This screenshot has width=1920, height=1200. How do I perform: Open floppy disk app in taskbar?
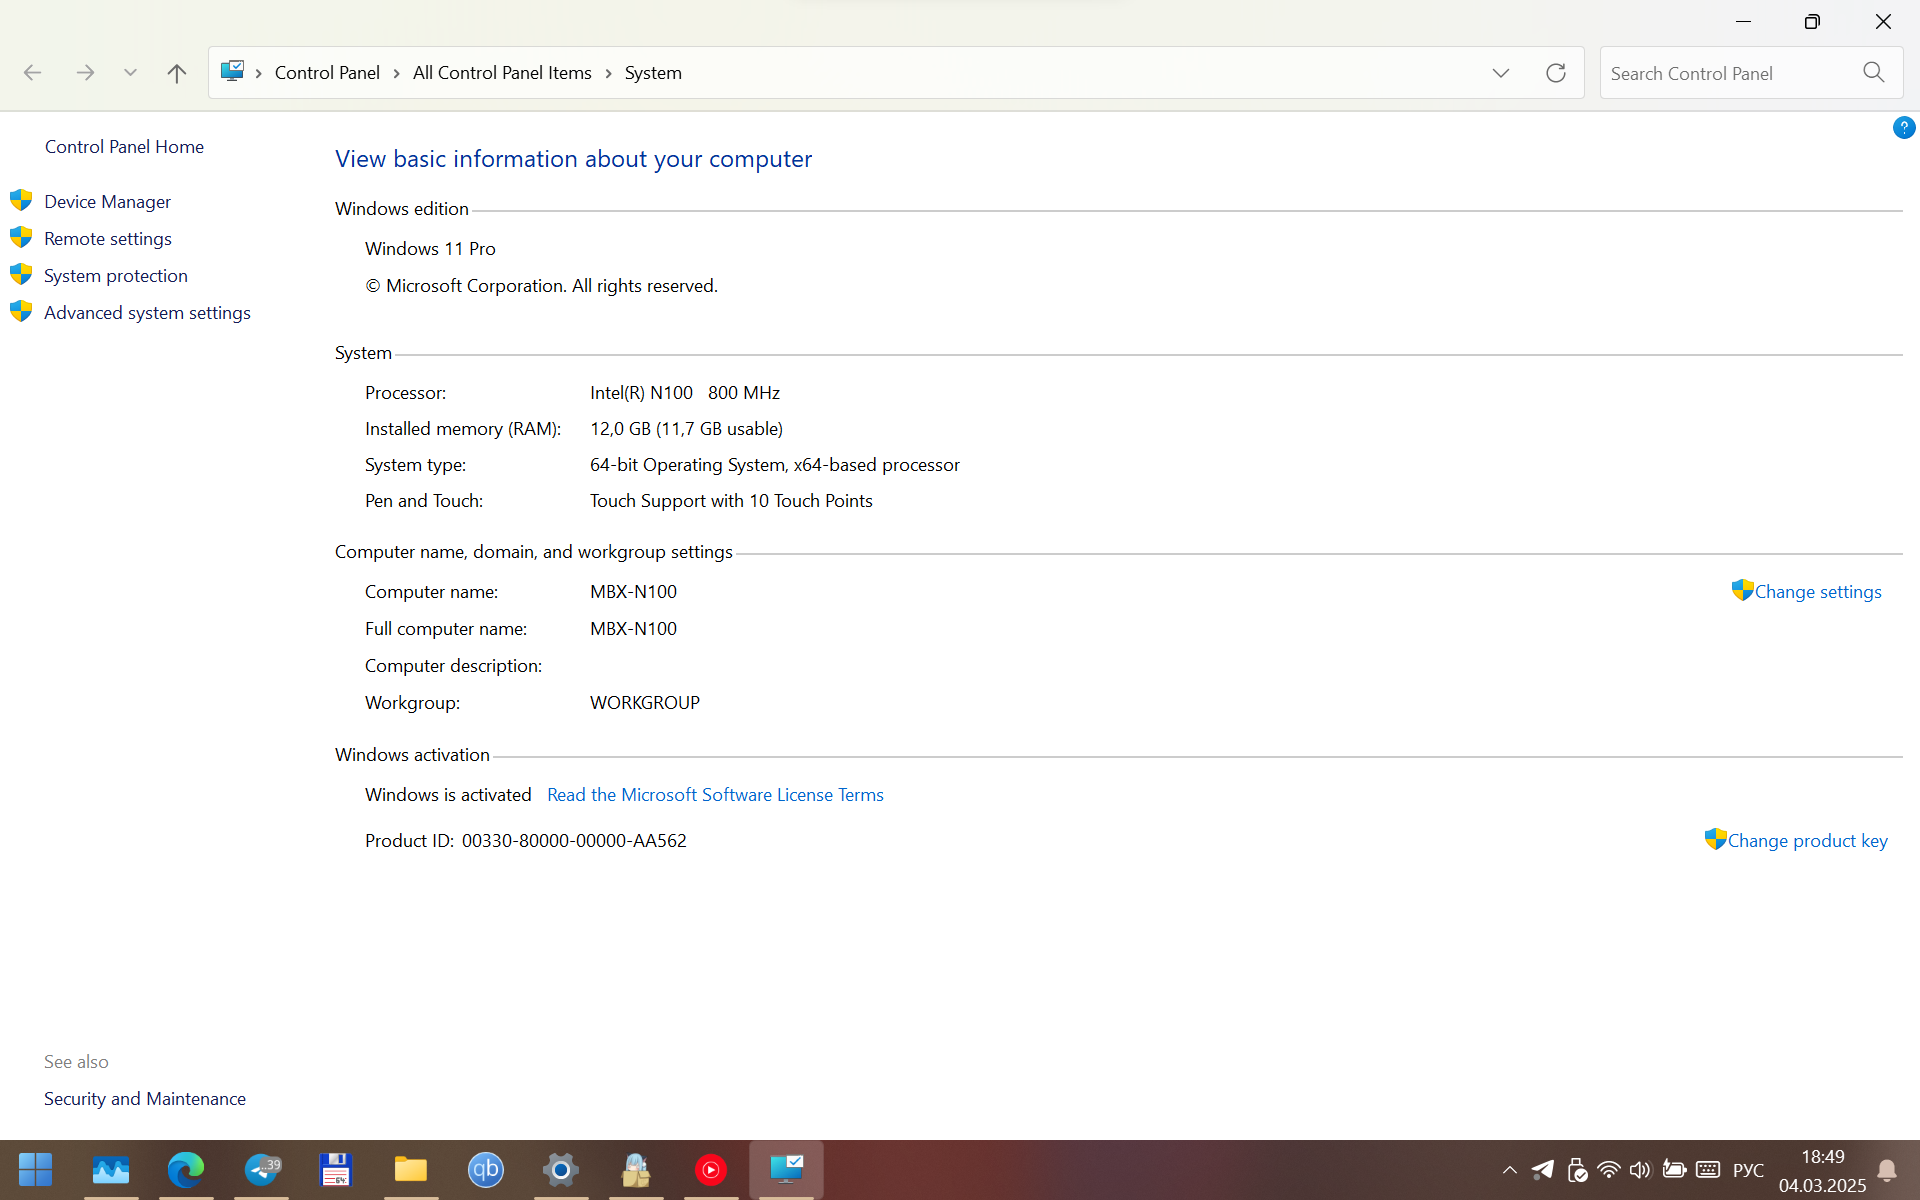(336, 1169)
